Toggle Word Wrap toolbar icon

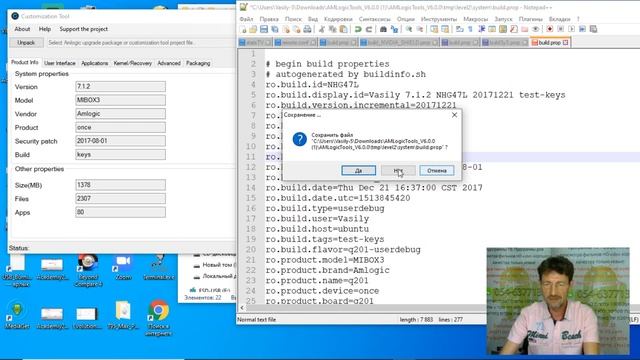tap(460, 29)
